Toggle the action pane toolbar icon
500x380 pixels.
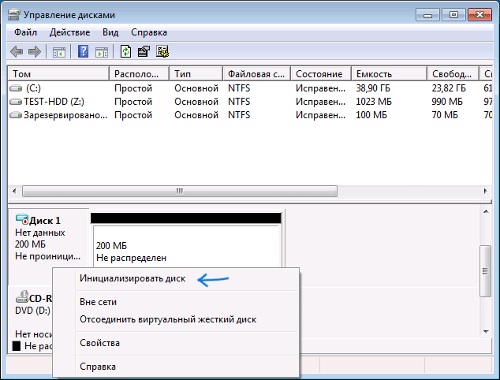(x=101, y=52)
